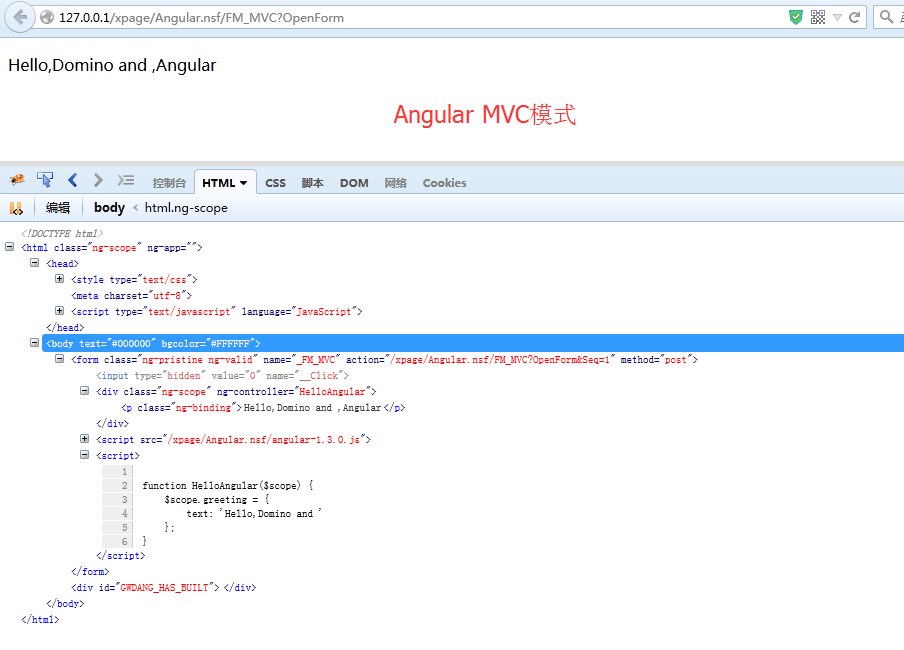Click the break on mutate icon
The image size is (904, 650).
(16, 208)
